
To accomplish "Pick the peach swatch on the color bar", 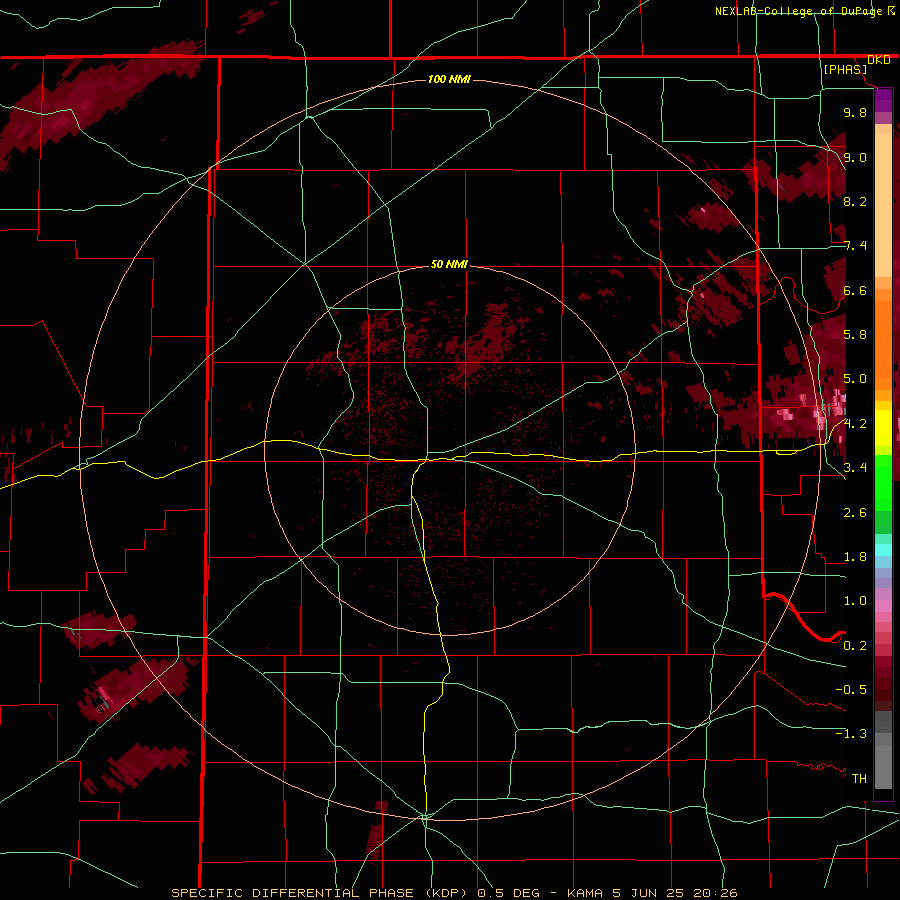I will coord(883,205).
